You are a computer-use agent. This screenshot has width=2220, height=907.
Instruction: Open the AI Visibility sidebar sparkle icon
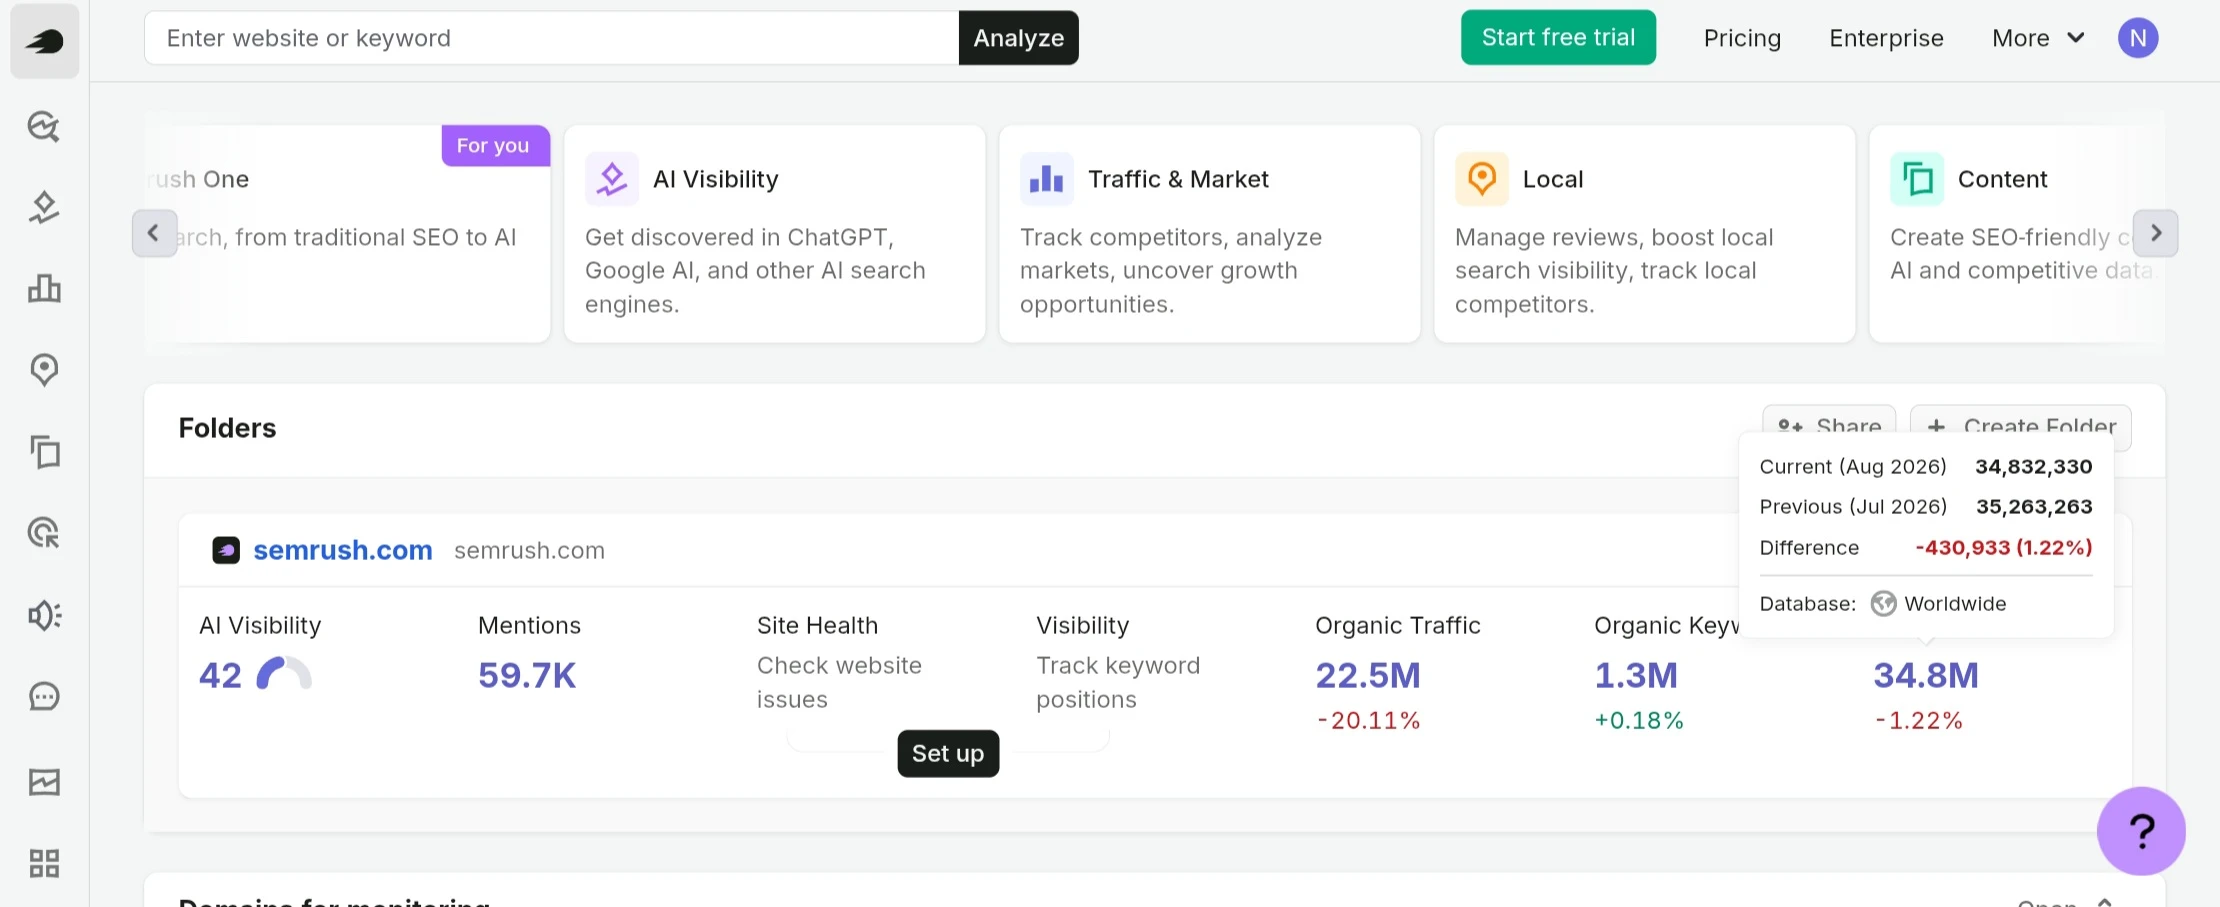point(44,207)
